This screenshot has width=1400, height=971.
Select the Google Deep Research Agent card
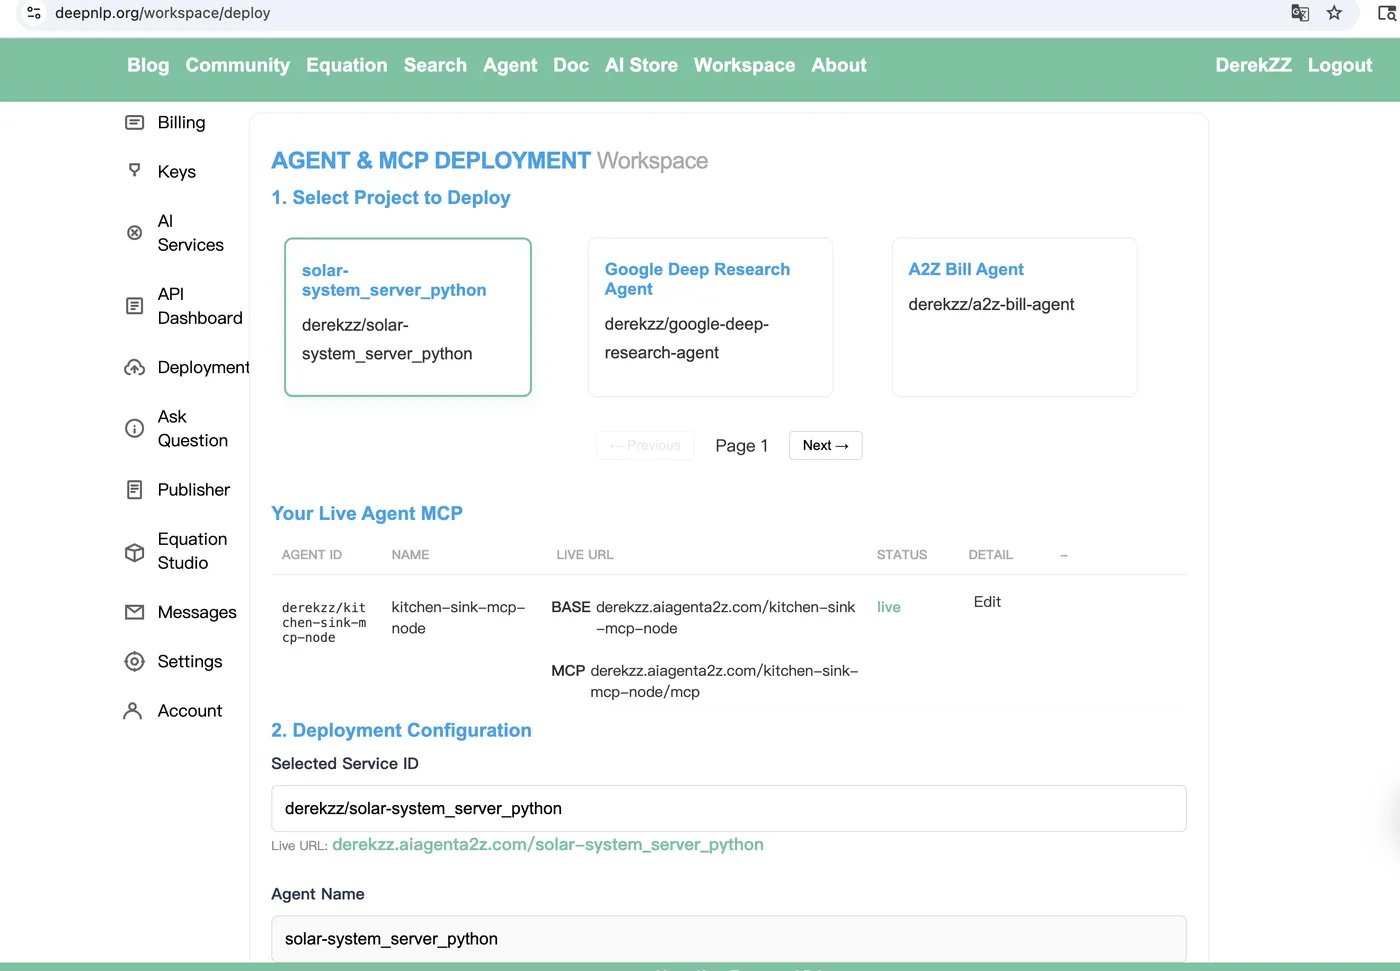tap(710, 317)
